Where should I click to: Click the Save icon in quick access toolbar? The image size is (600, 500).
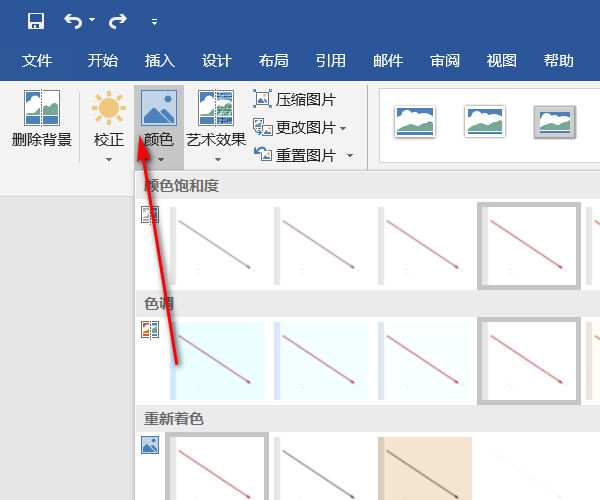36,21
